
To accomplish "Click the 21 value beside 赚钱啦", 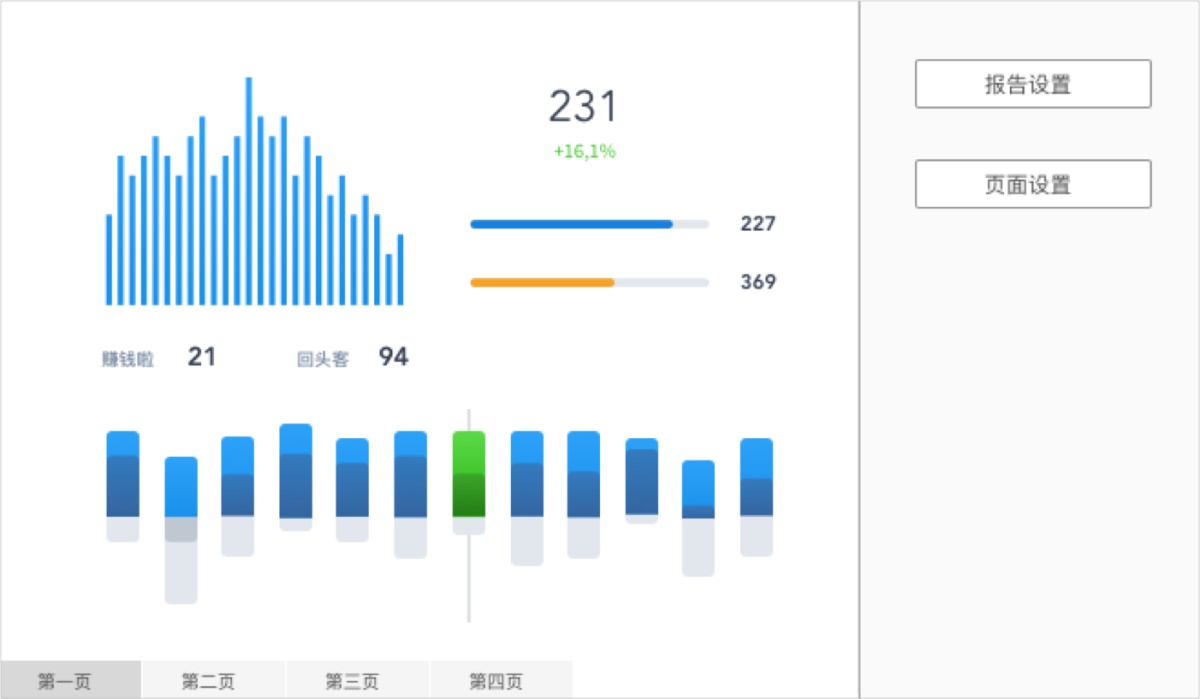I will point(202,356).
